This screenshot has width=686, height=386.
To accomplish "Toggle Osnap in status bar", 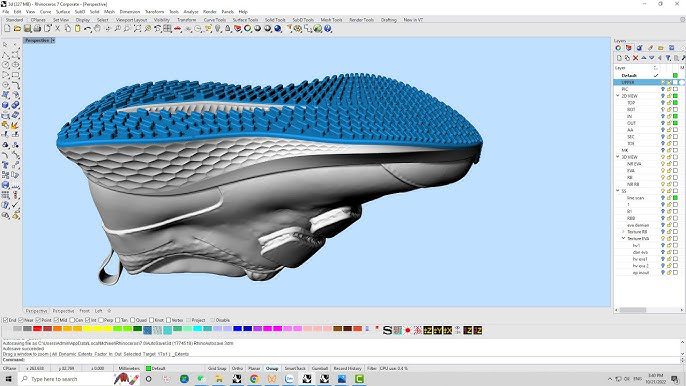I will click(272, 368).
